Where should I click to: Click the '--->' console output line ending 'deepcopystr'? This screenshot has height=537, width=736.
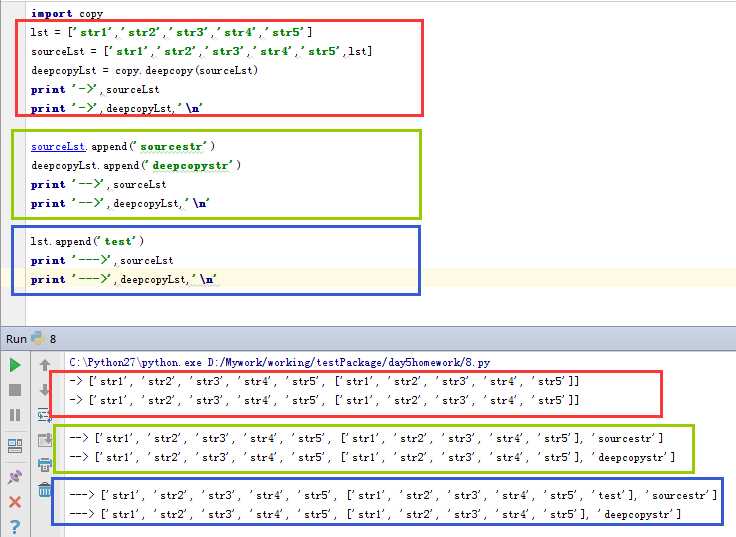(375, 514)
